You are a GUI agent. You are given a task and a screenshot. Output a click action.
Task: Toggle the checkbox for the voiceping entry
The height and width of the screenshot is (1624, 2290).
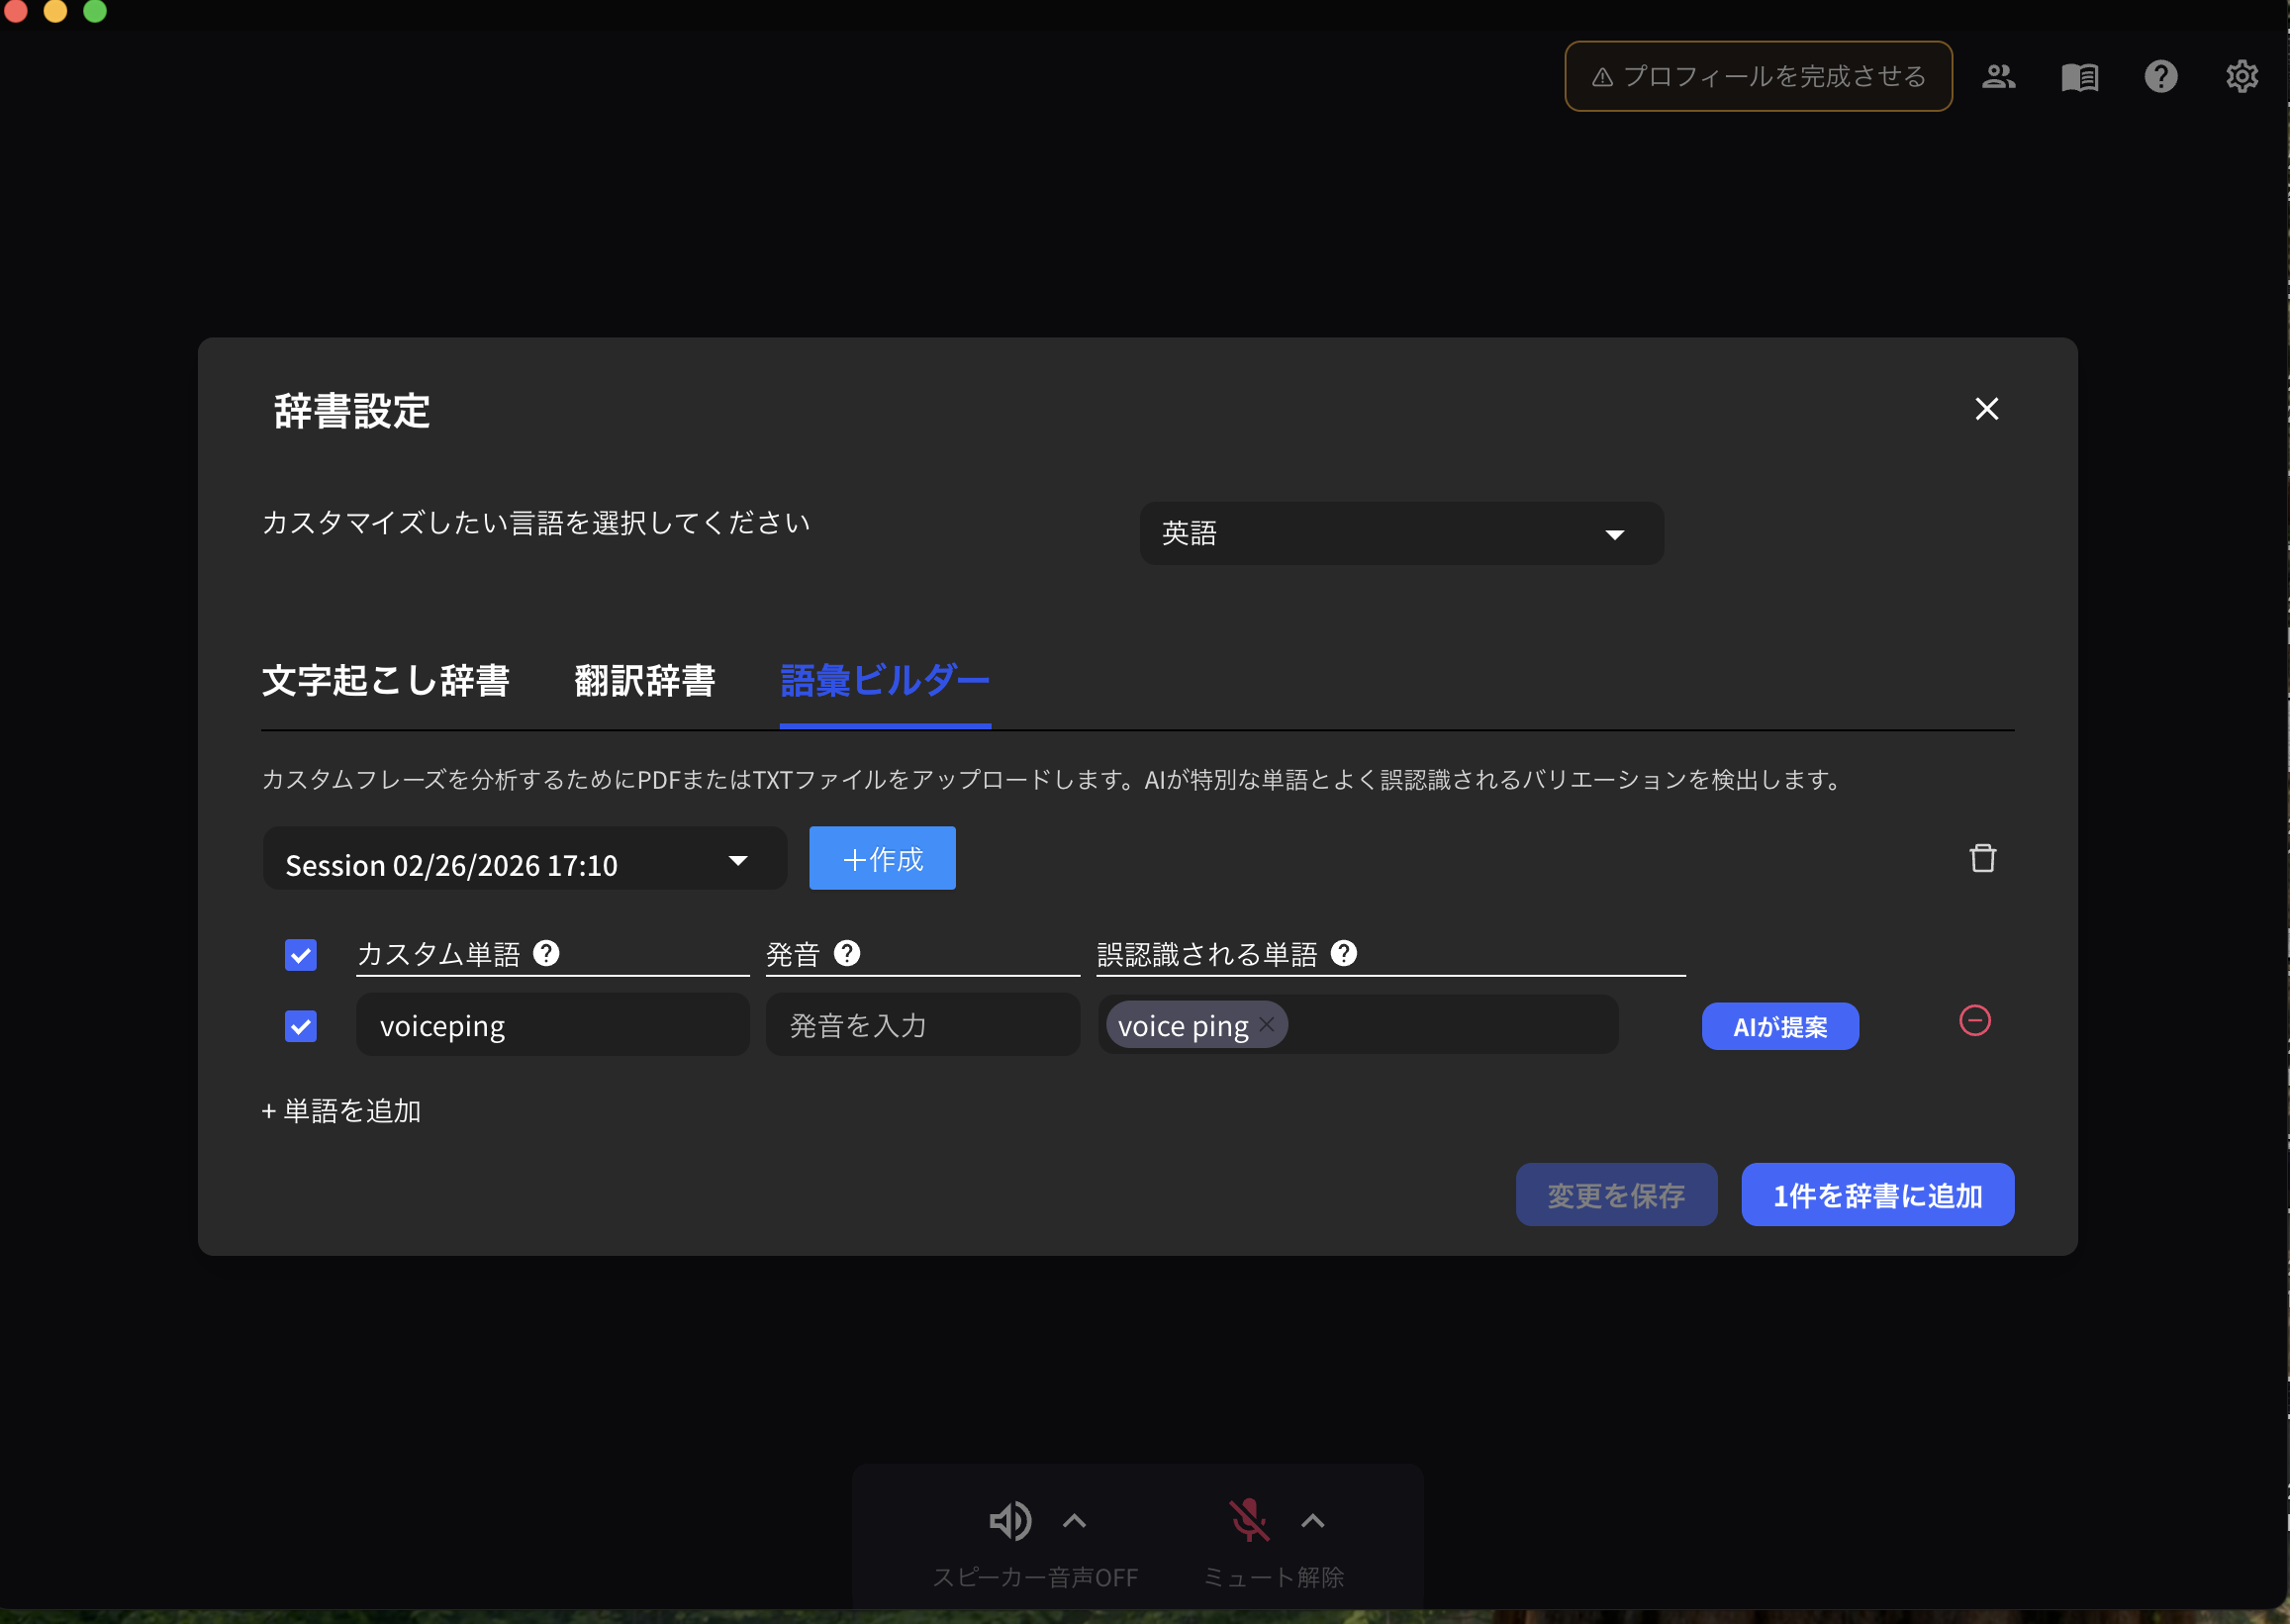click(x=300, y=1026)
